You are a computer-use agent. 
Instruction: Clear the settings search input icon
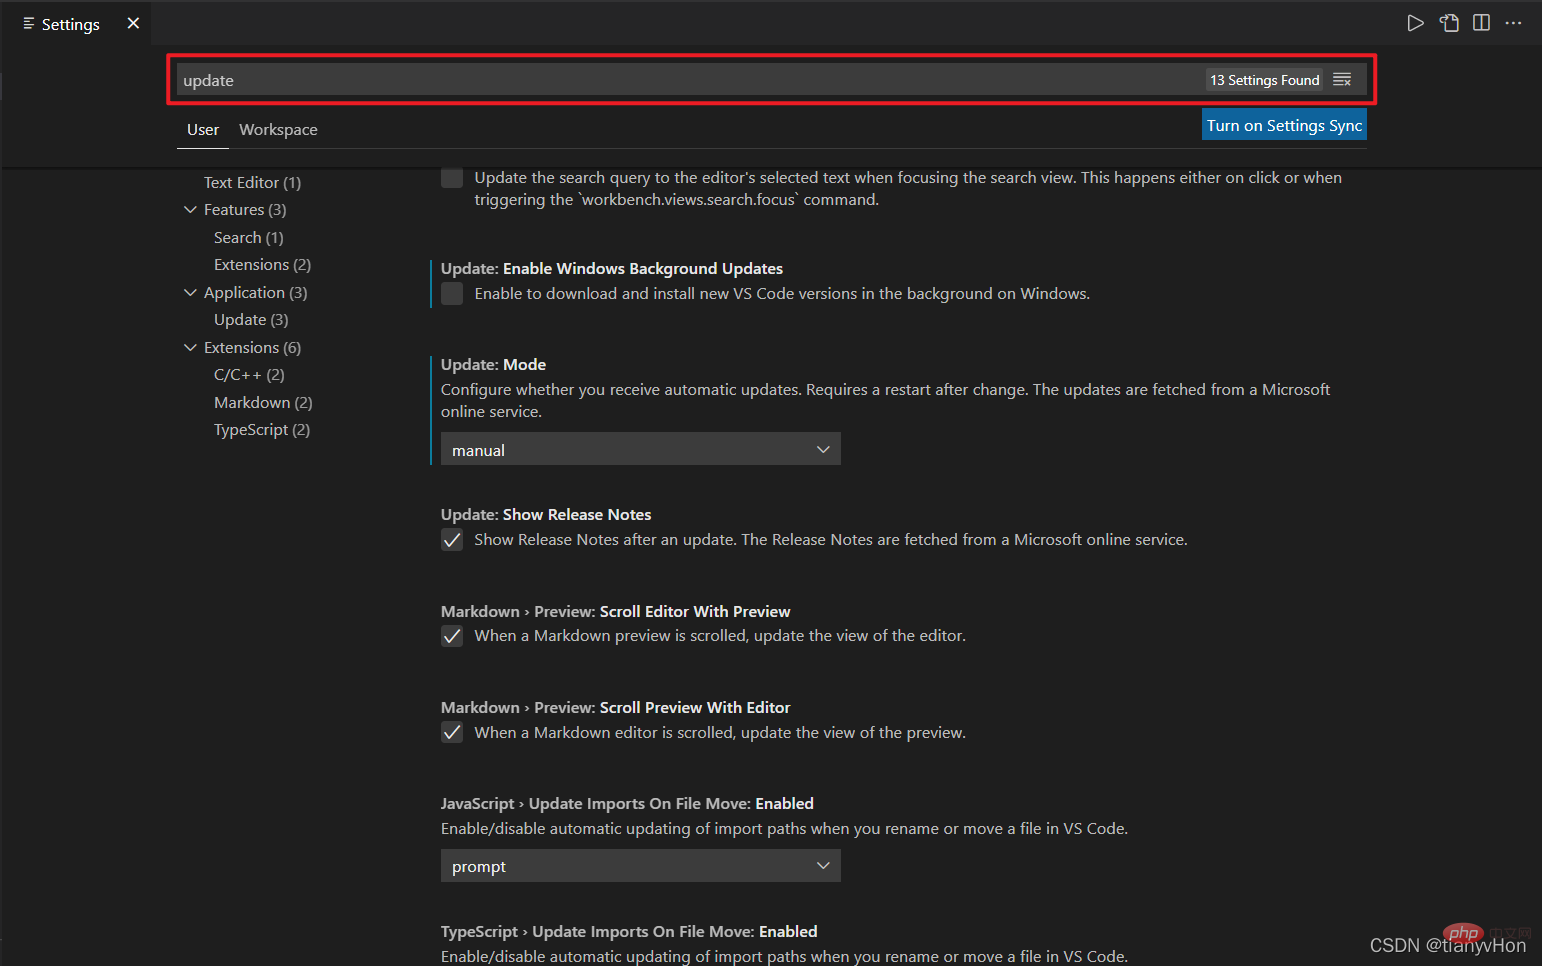point(1342,80)
